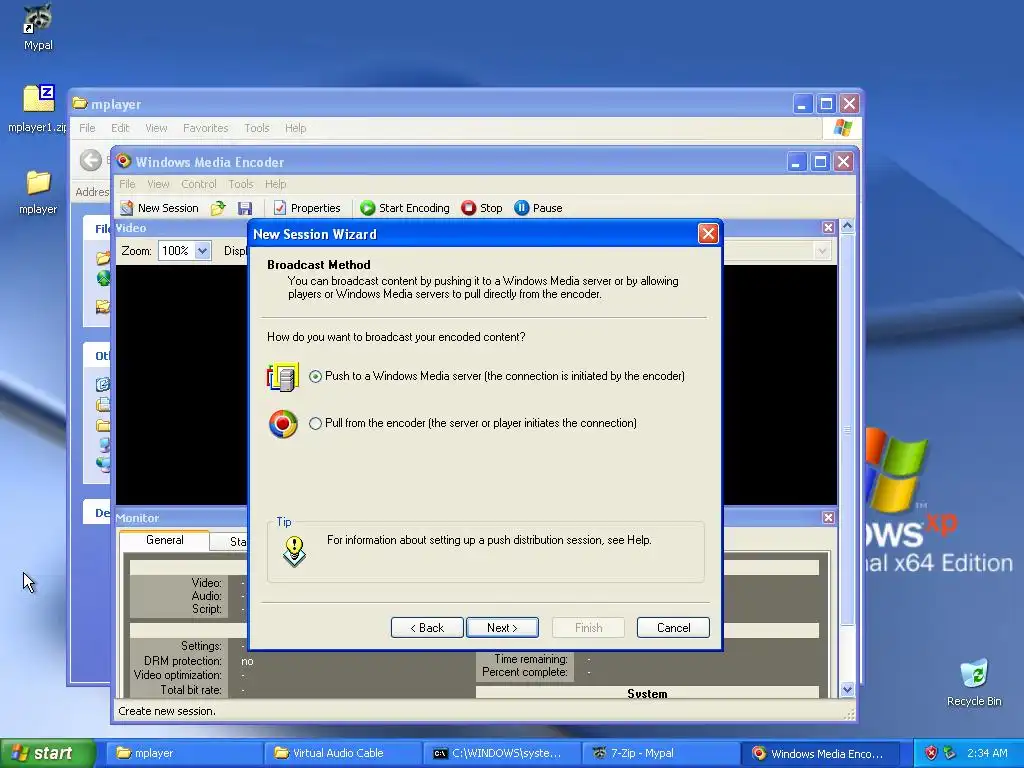Switch to mplayer taskbar button
This screenshot has width=1024, height=768.
pyautogui.click(x=184, y=754)
